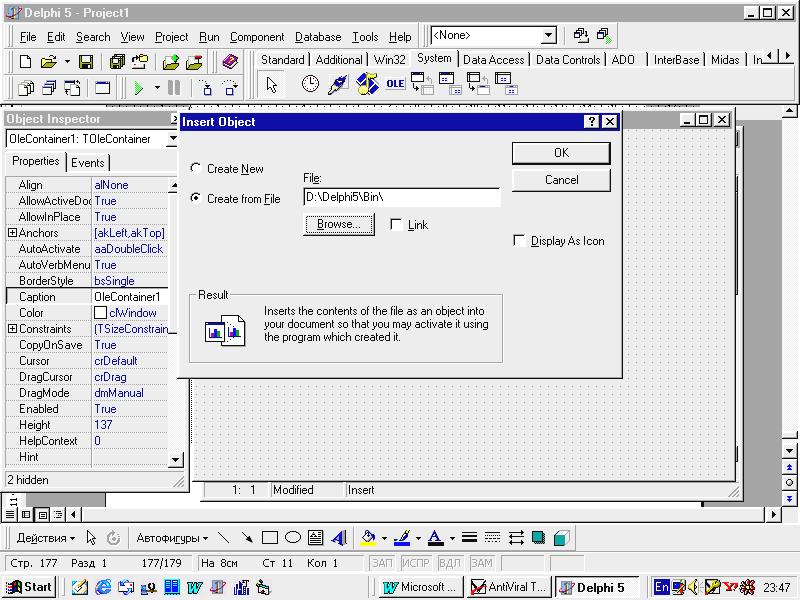
Task: Select the arrow pointer in component palette
Action: [x=271, y=84]
